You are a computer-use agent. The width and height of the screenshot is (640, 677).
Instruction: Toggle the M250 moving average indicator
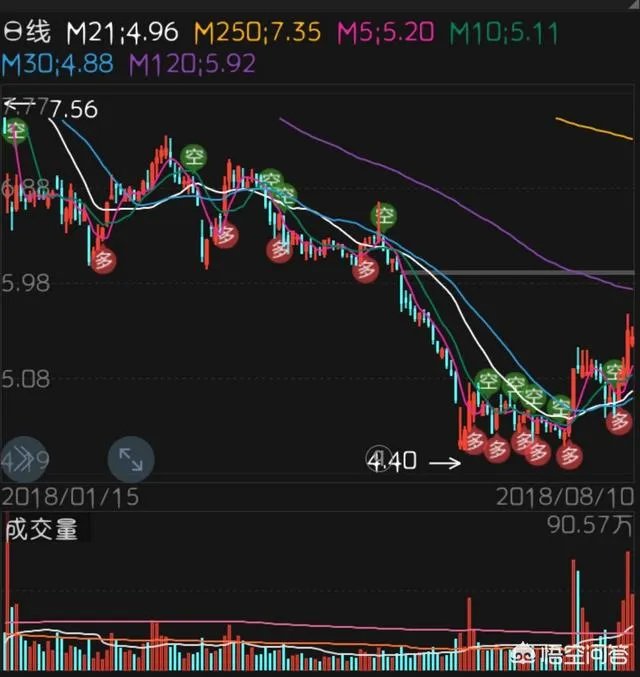click(x=257, y=32)
